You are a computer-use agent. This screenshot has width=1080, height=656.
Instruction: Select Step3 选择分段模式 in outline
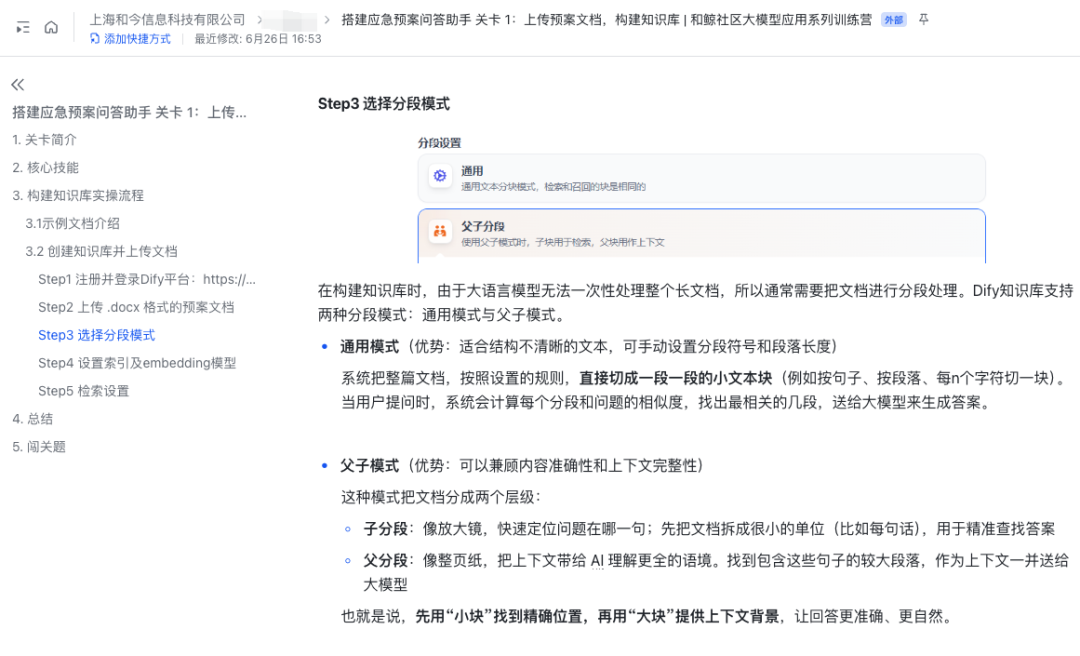click(96, 335)
